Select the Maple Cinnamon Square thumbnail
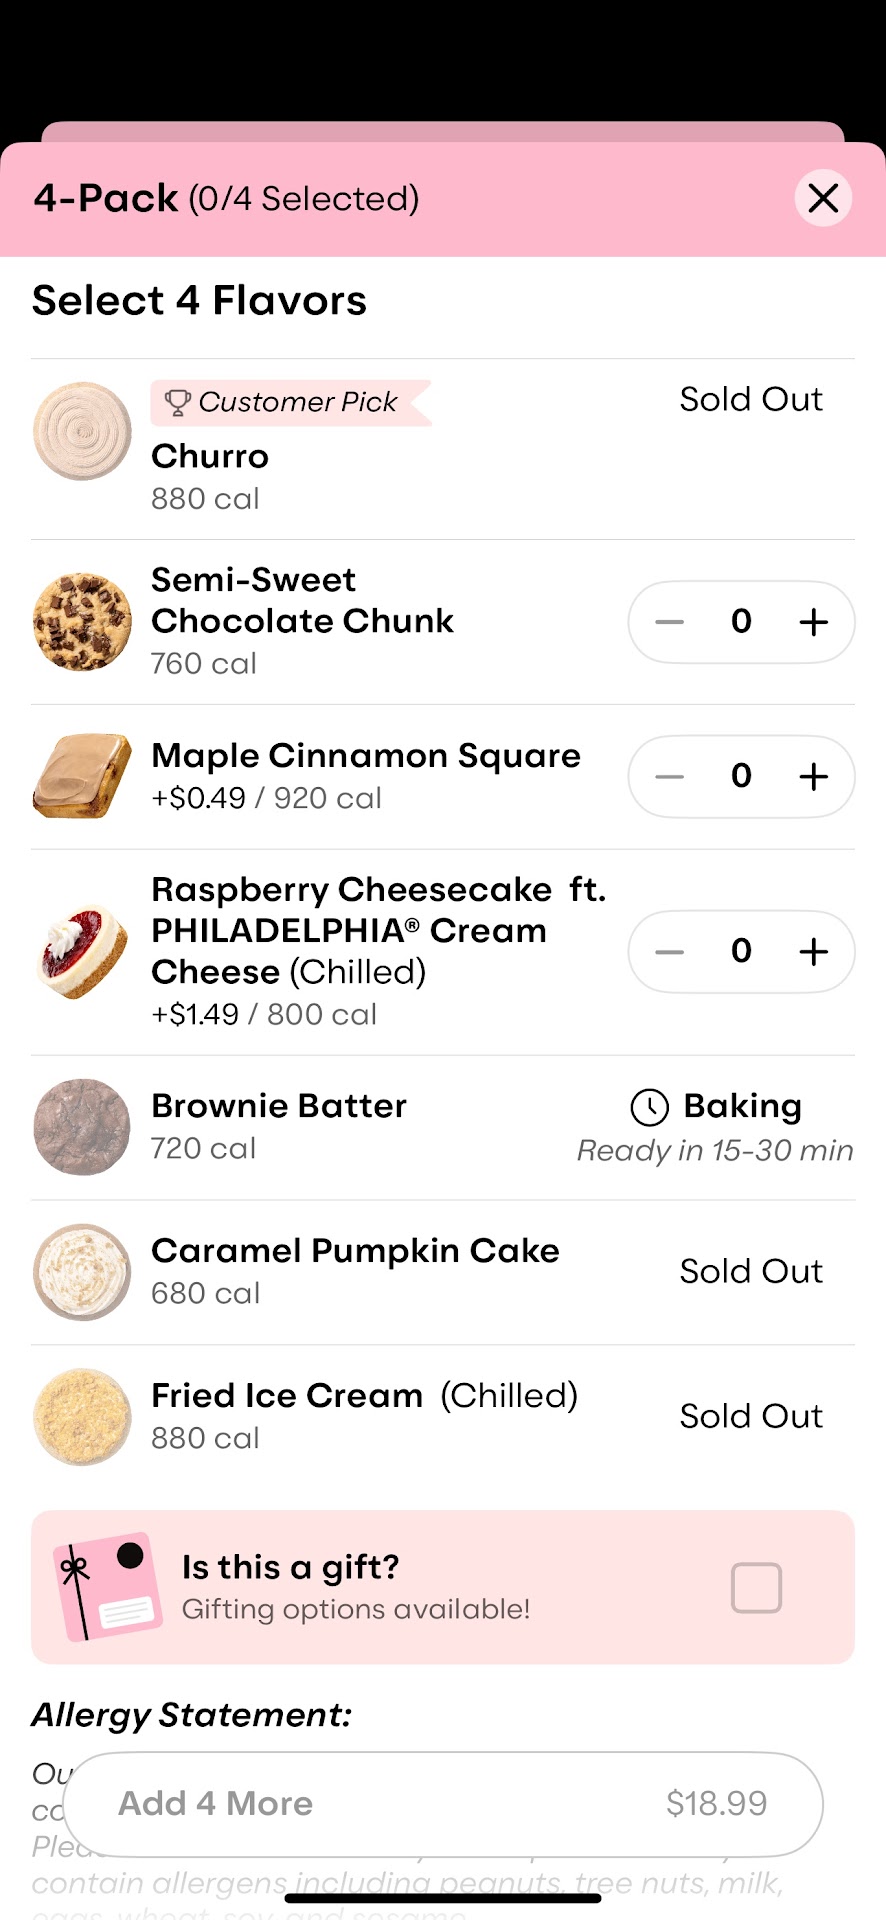 (x=82, y=777)
